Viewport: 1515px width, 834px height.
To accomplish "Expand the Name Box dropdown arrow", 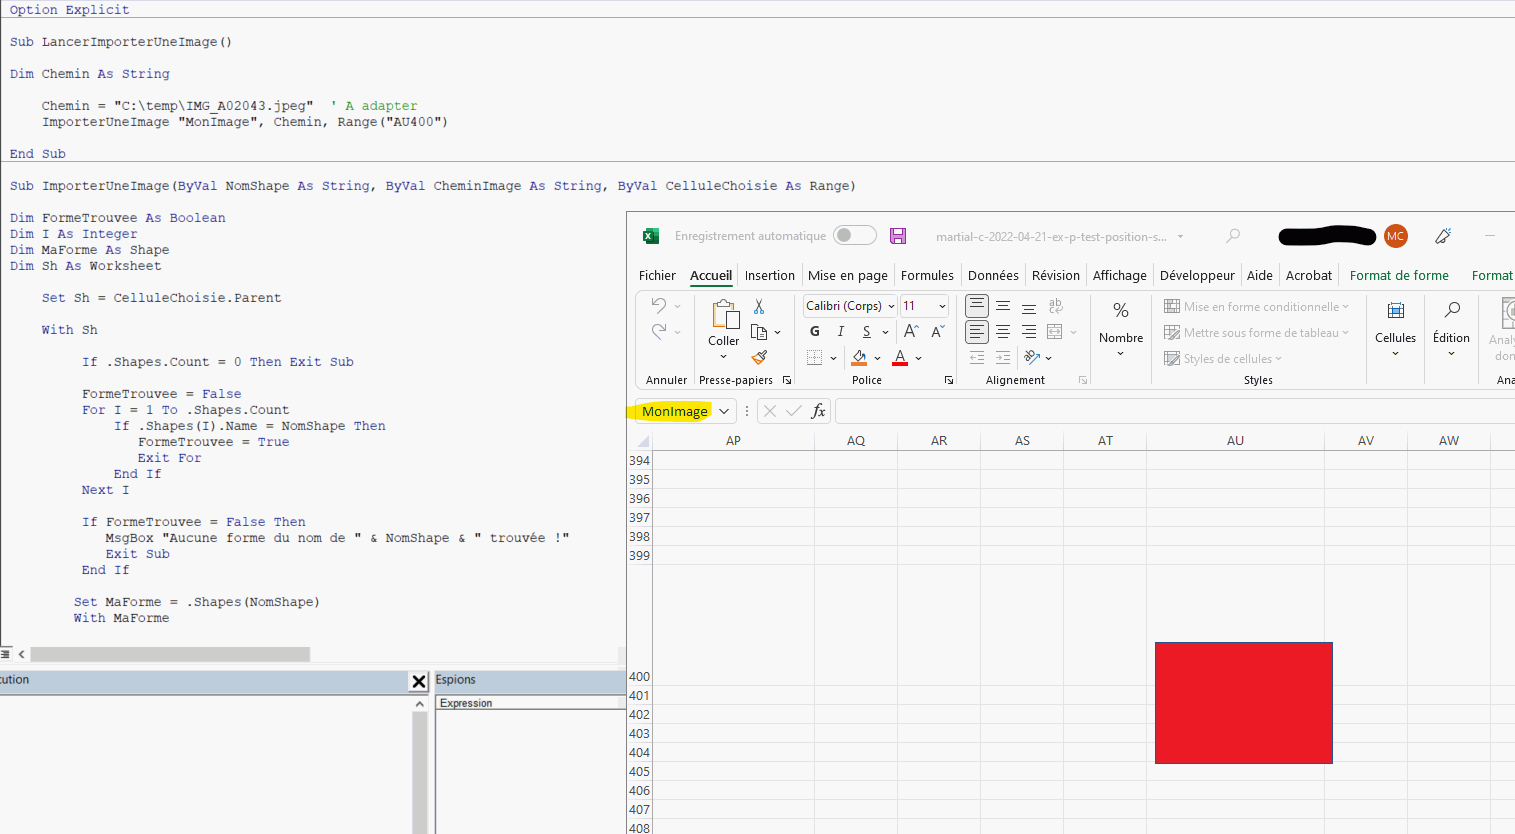I will click(723, 411).
